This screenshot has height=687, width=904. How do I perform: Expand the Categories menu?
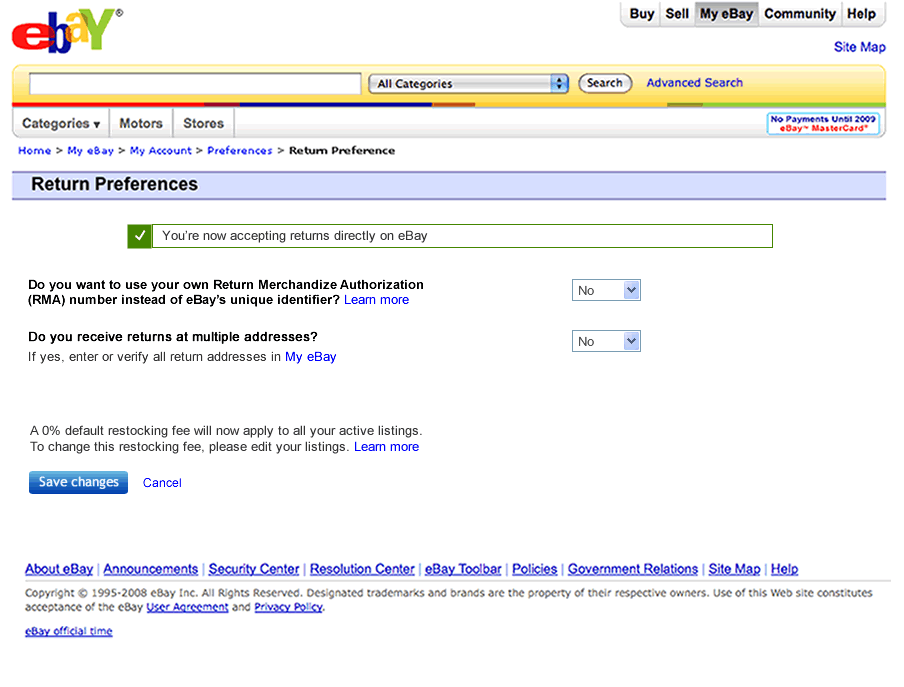click(61, 123)
